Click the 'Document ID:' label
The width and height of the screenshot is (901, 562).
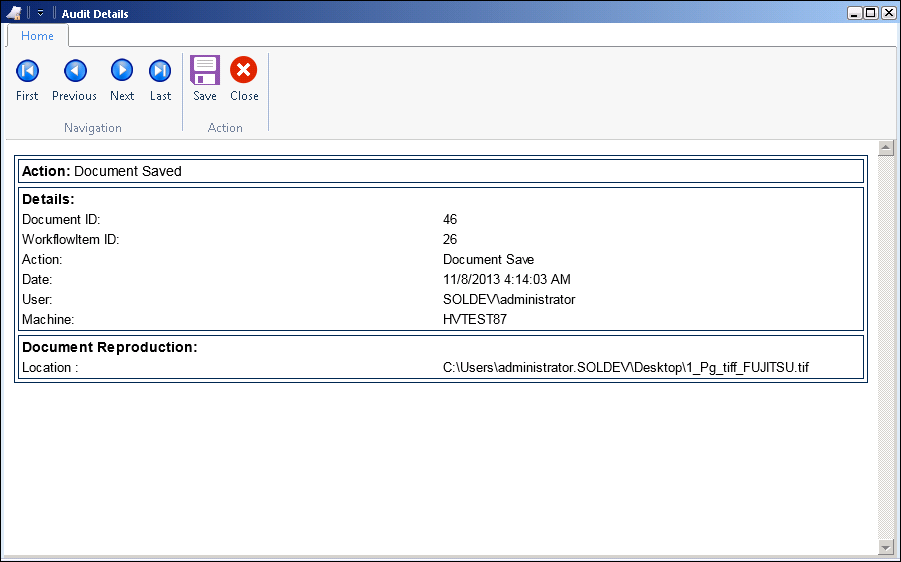(x=61, y=220)
